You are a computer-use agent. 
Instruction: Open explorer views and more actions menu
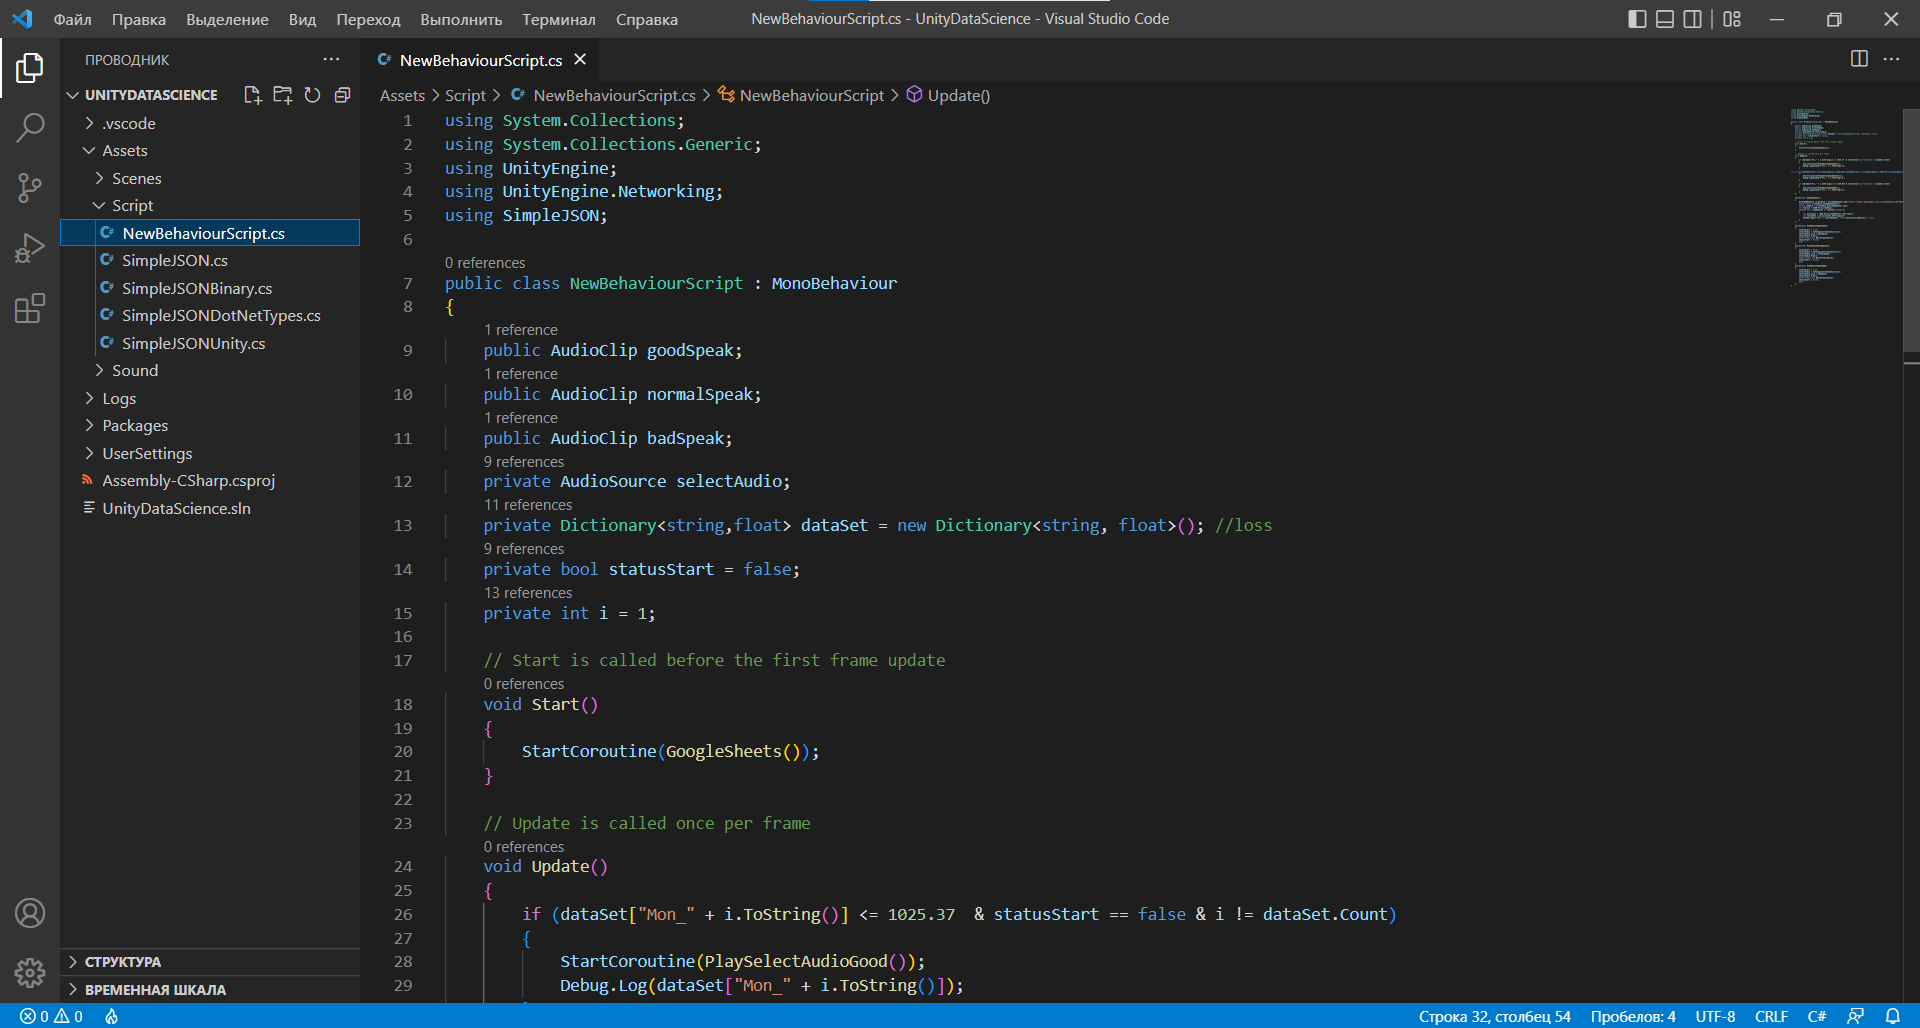tap(331, 59)
